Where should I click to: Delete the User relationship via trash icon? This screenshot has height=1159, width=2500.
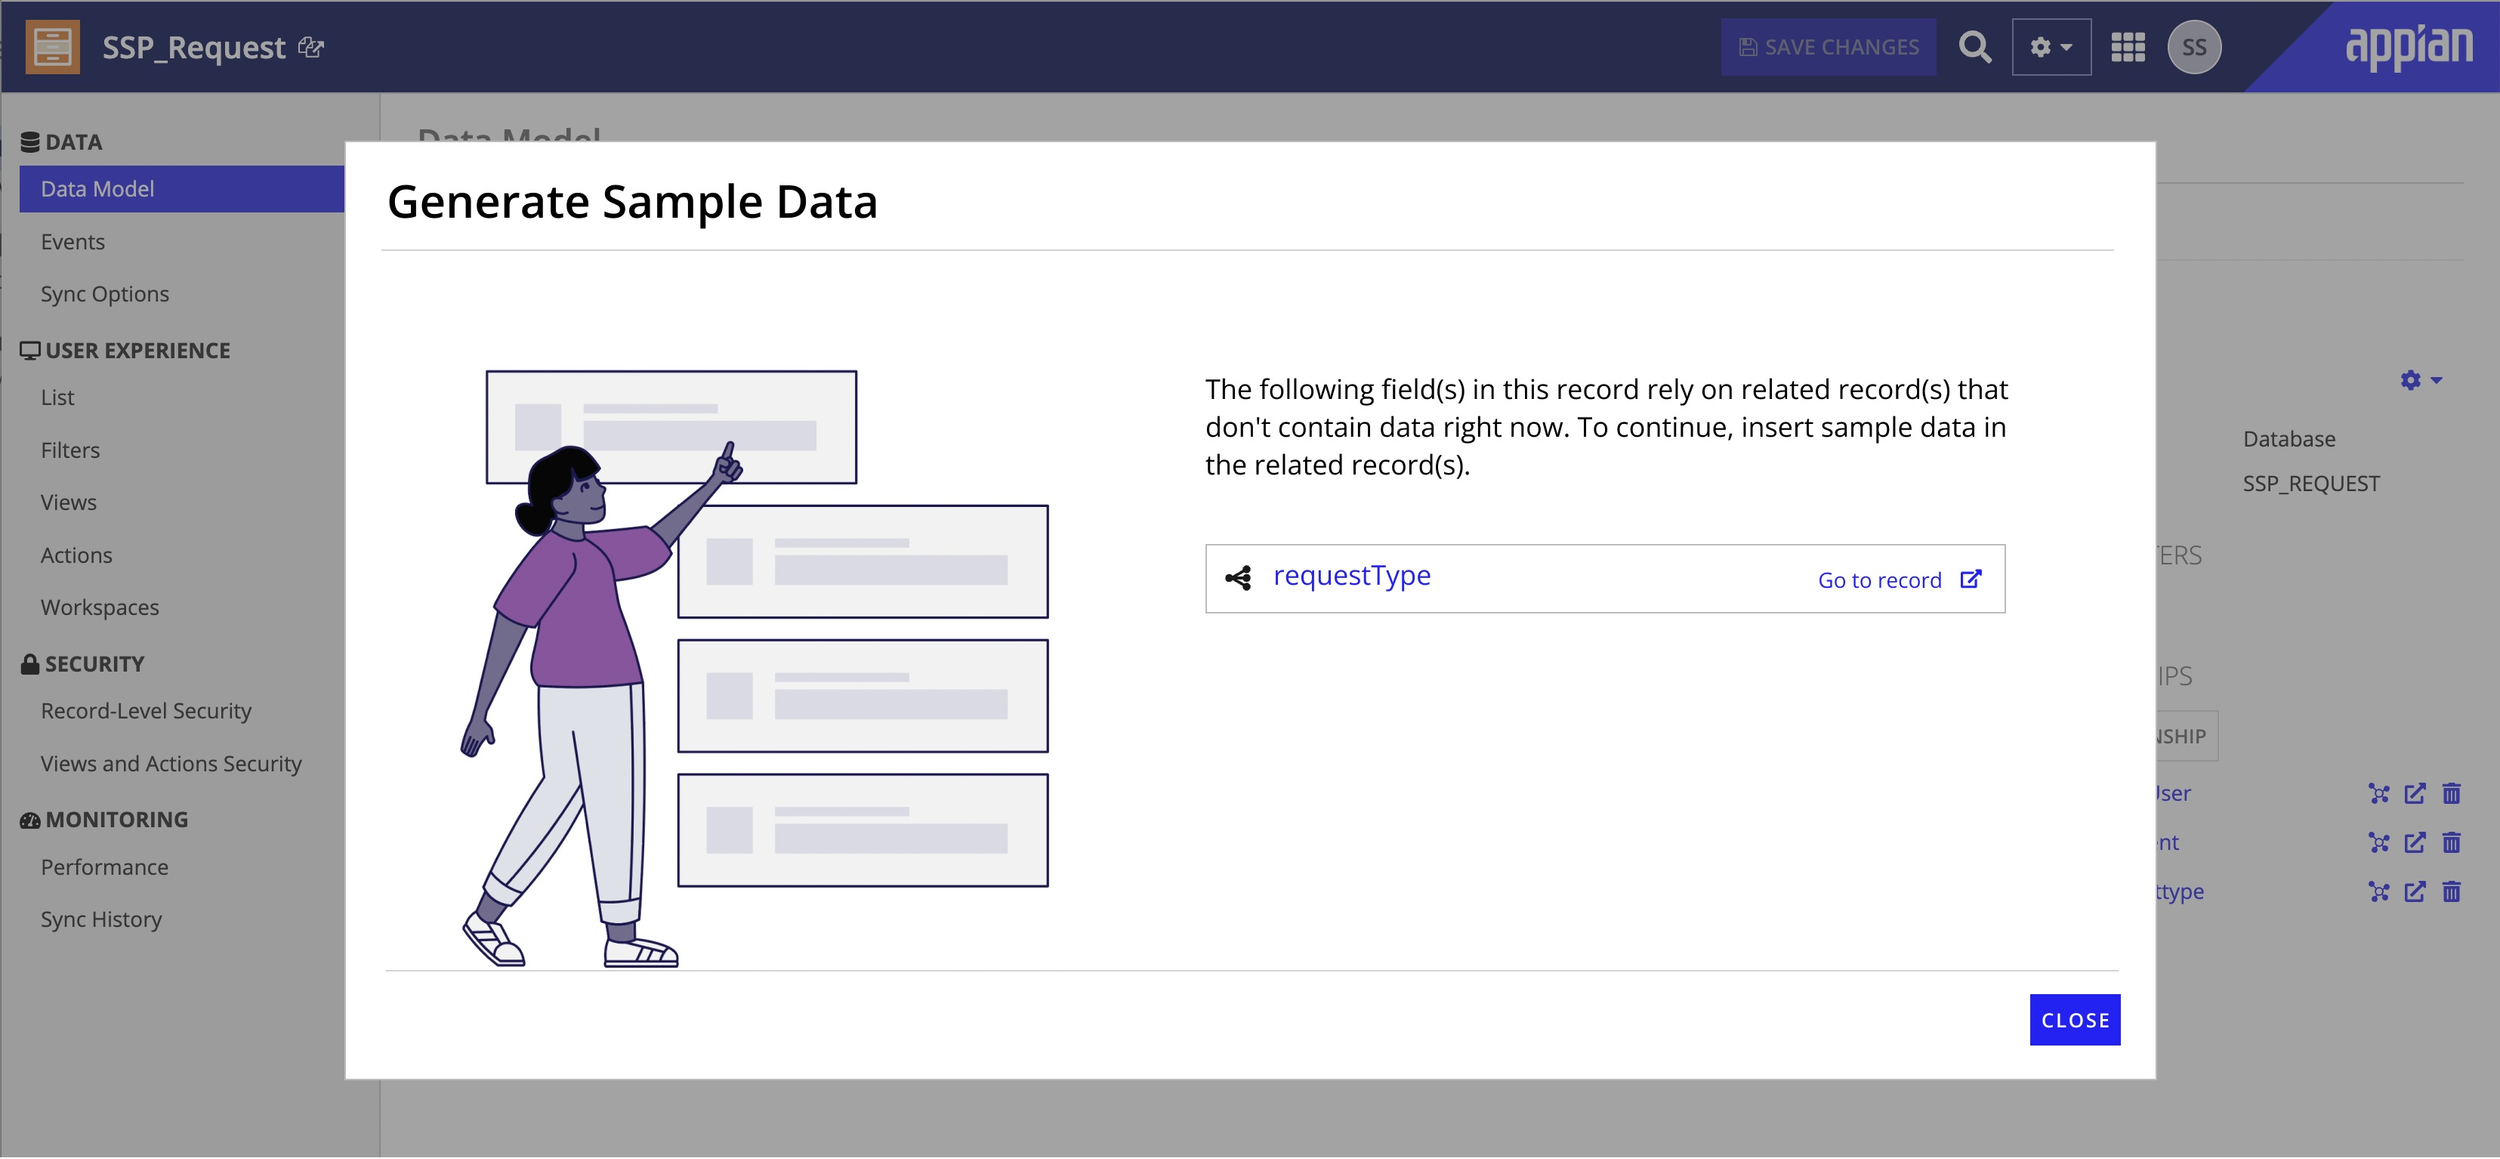2451,793
